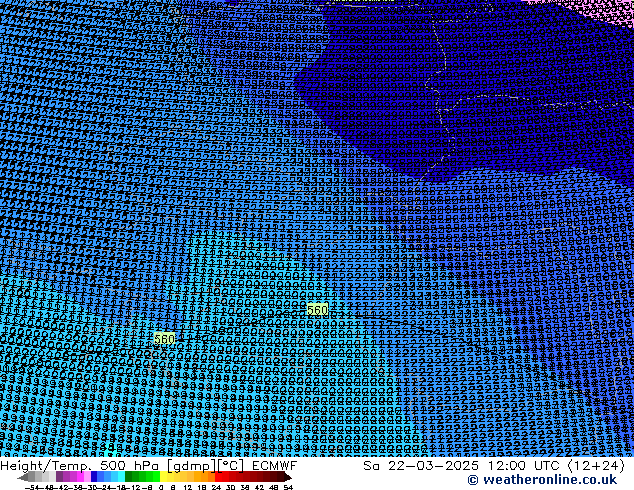Click the '12:00 UTC' forecast time
This screenshot has width=634, height=490.
click(524, 466)
